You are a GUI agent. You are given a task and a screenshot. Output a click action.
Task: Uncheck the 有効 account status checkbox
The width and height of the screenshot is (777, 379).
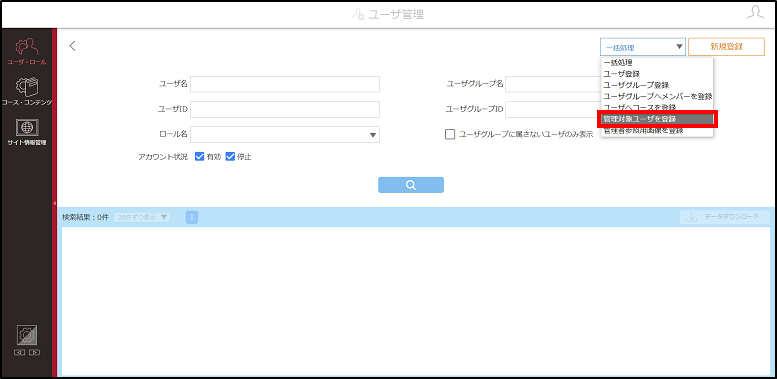click(x=200, y=157)
